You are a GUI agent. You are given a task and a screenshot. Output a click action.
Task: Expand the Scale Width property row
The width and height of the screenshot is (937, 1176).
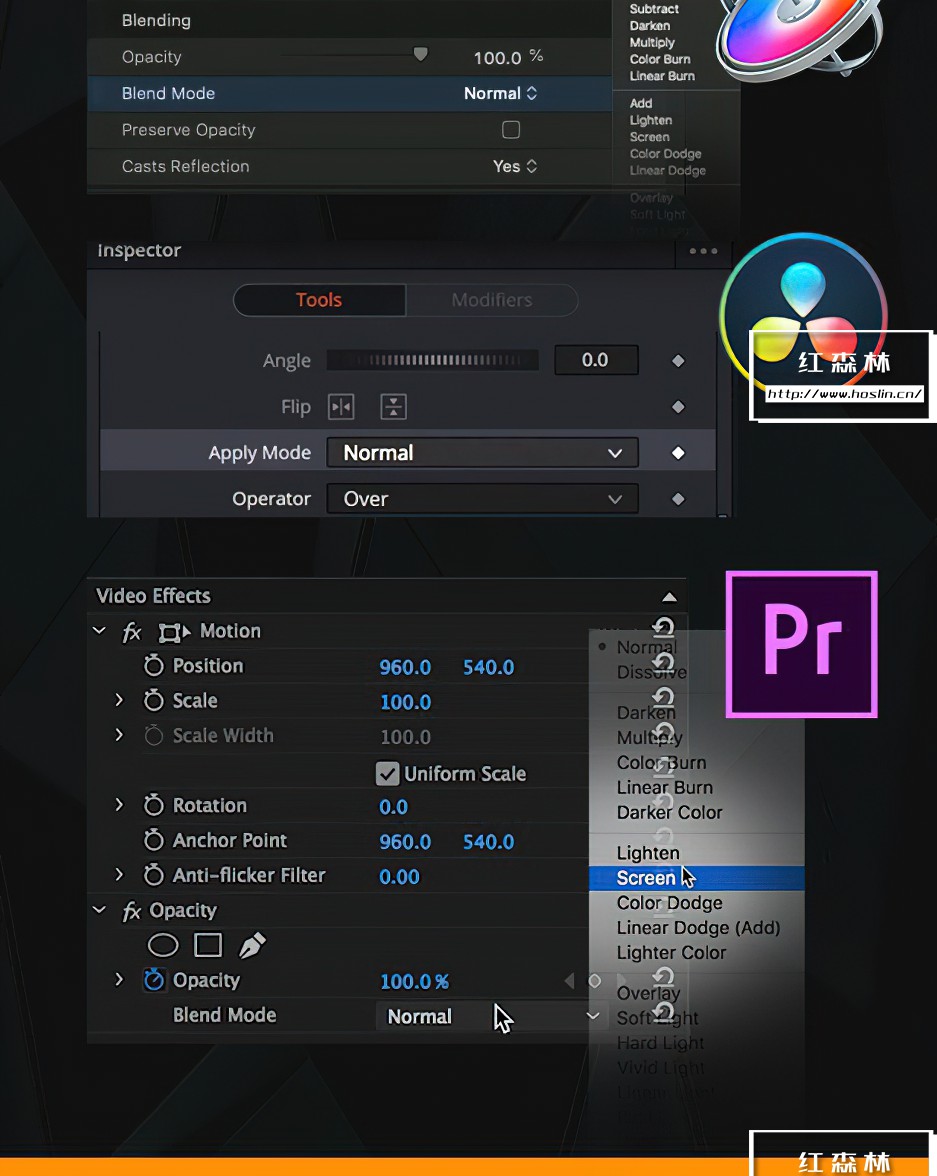pos(119,735)
